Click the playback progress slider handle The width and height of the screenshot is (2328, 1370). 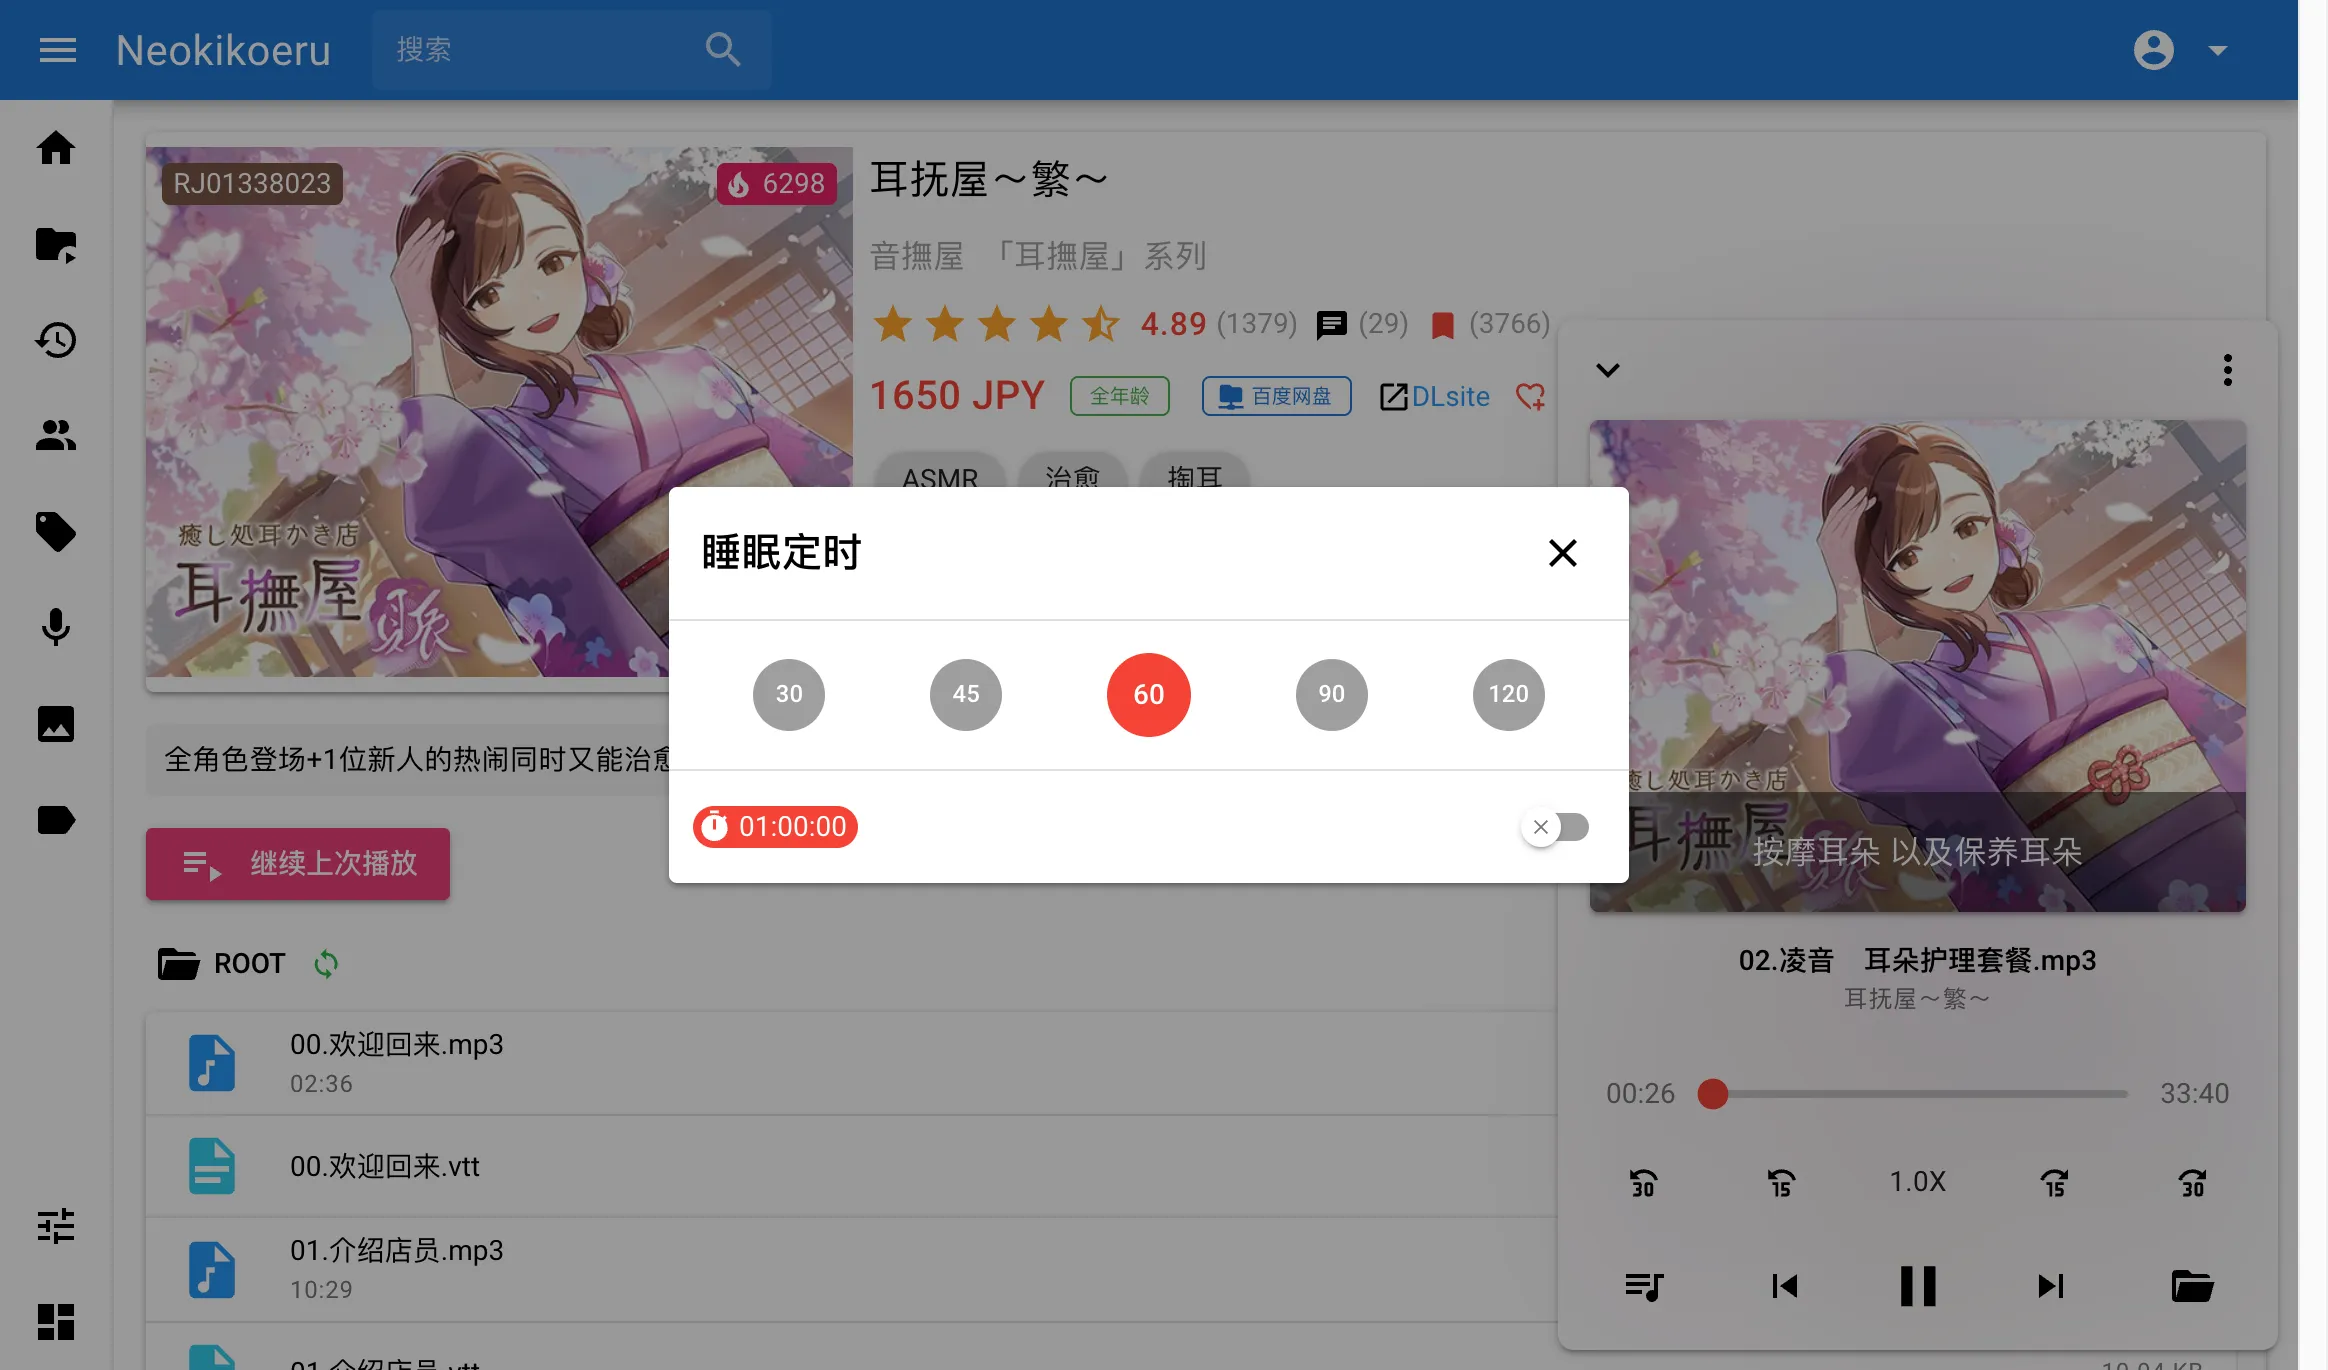(1713, 1094)
